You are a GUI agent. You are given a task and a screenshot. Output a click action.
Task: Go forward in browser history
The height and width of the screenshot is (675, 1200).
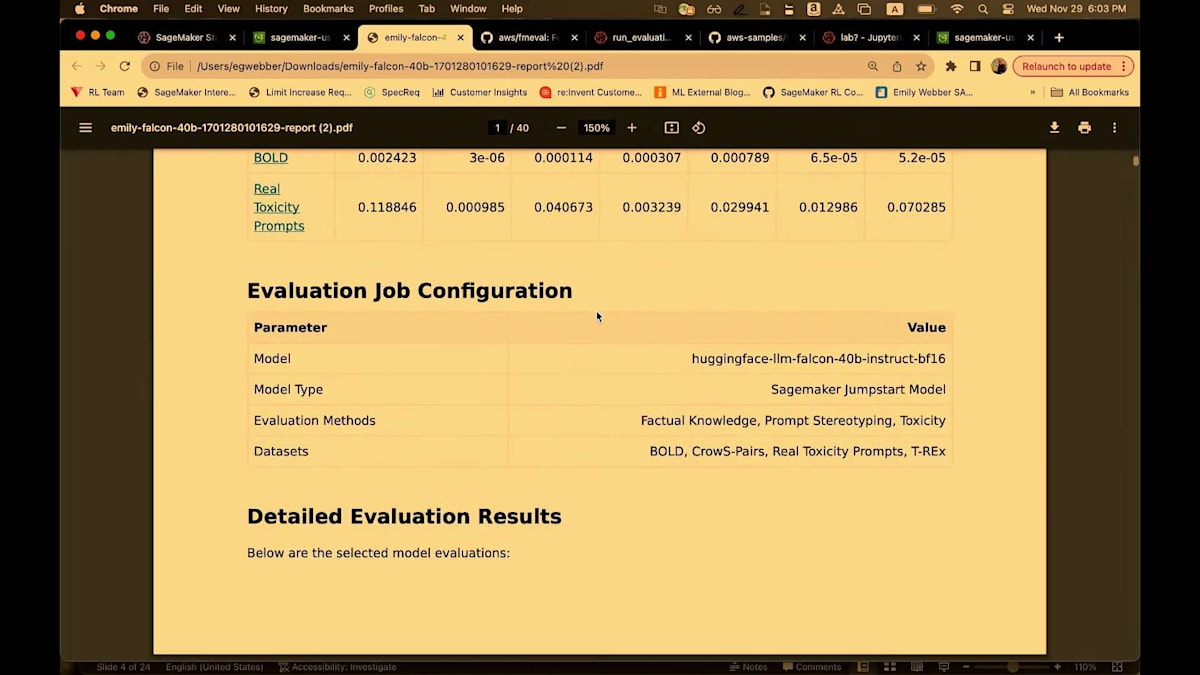point(101,66)
